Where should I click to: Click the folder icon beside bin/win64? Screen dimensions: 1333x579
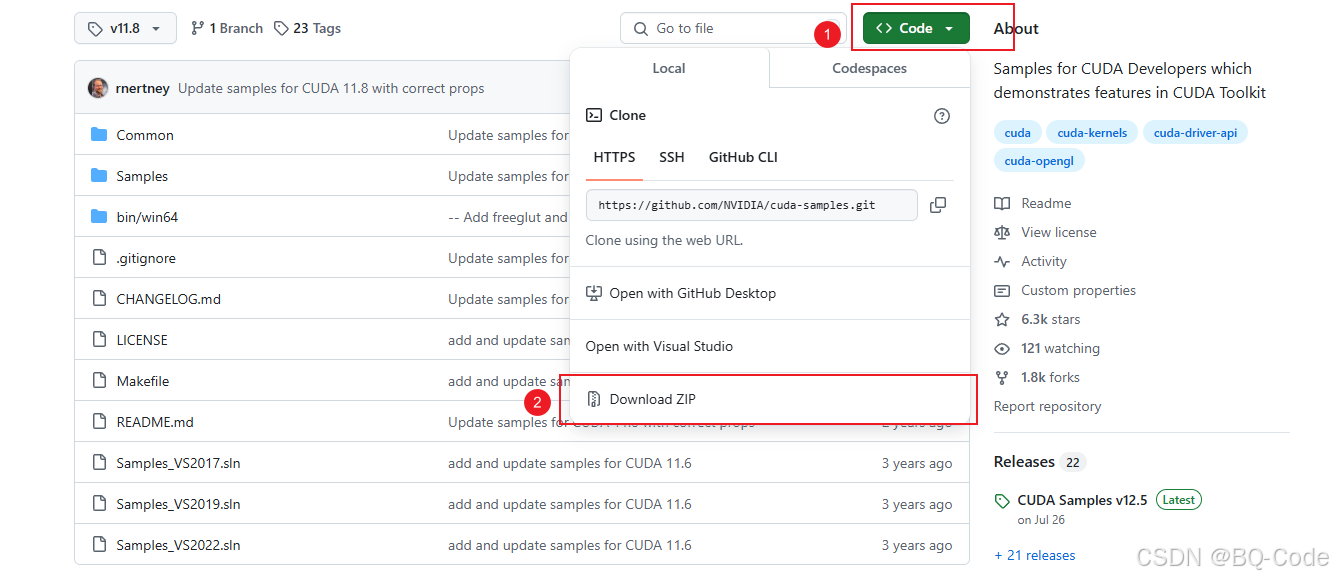(x=99, y=217)
